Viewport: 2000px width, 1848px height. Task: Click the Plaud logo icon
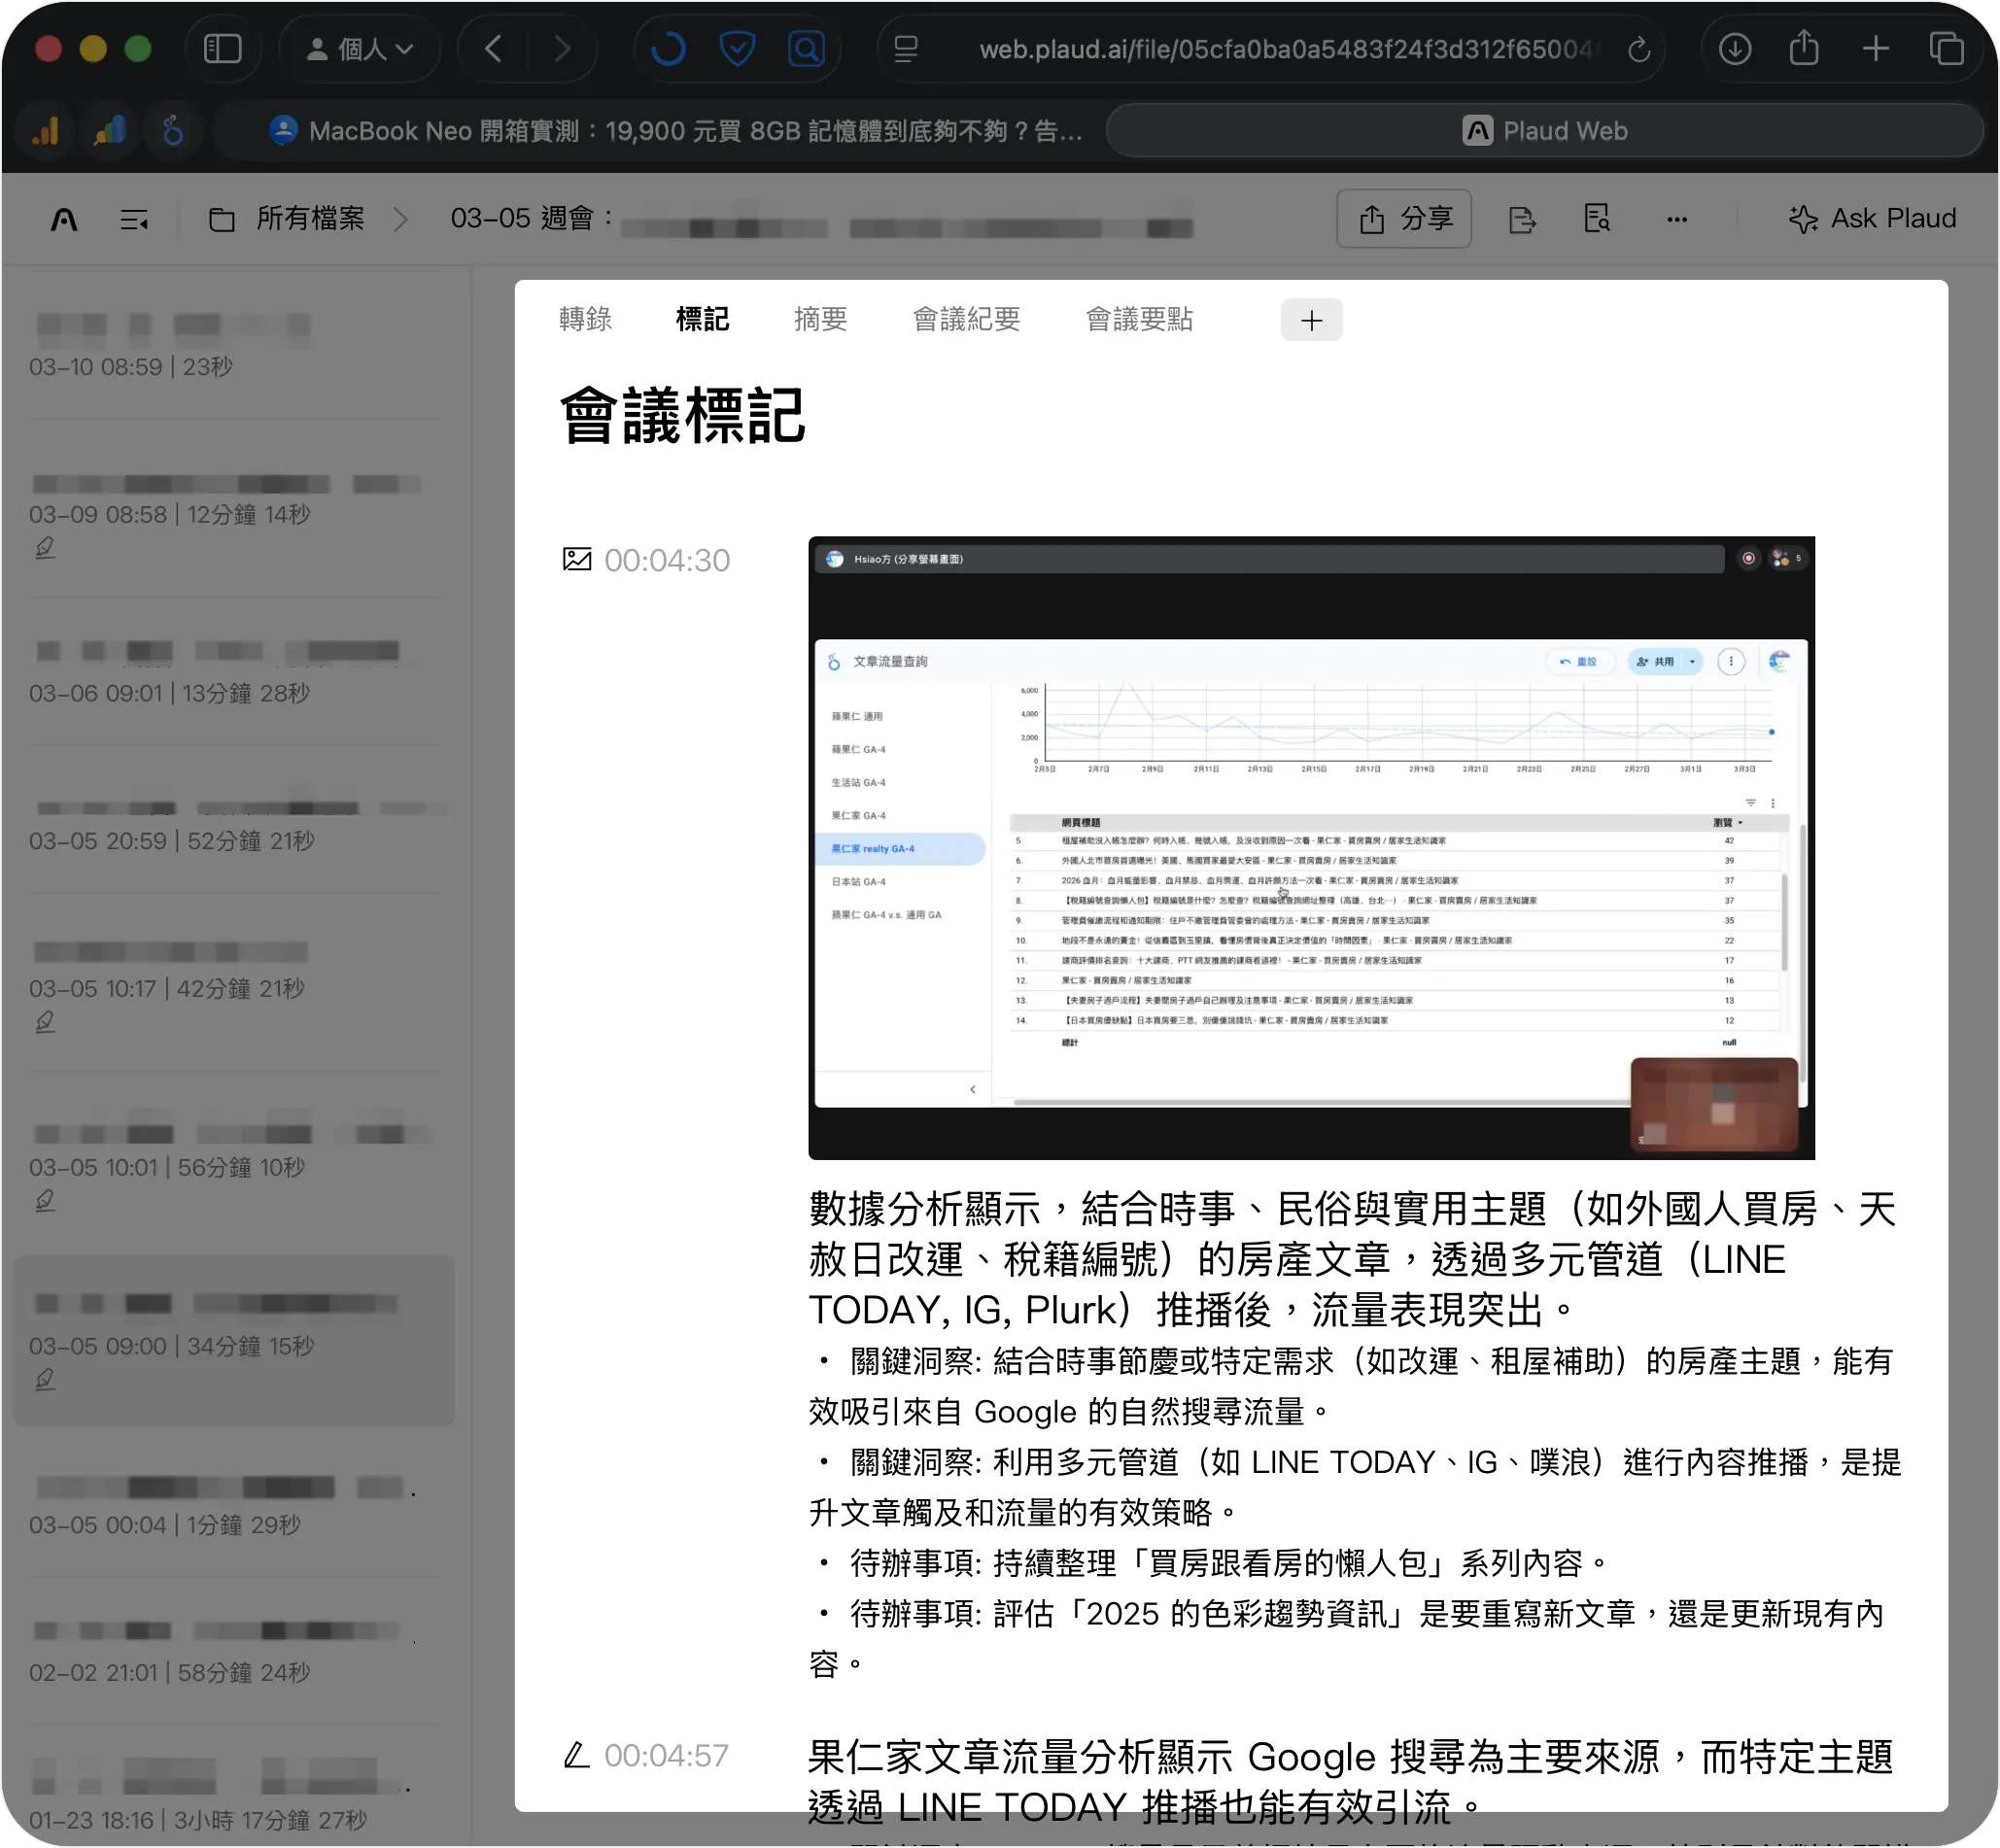coord(64,219)
